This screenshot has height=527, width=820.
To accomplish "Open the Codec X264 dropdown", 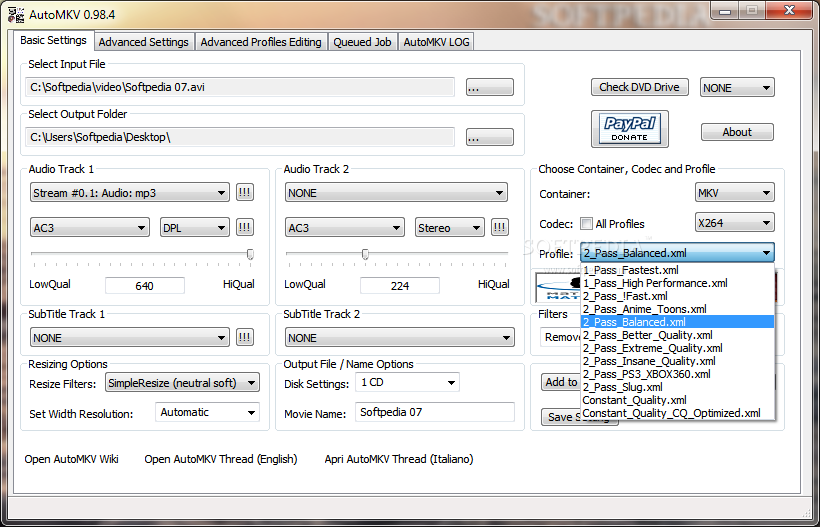I will pos(734,223).
